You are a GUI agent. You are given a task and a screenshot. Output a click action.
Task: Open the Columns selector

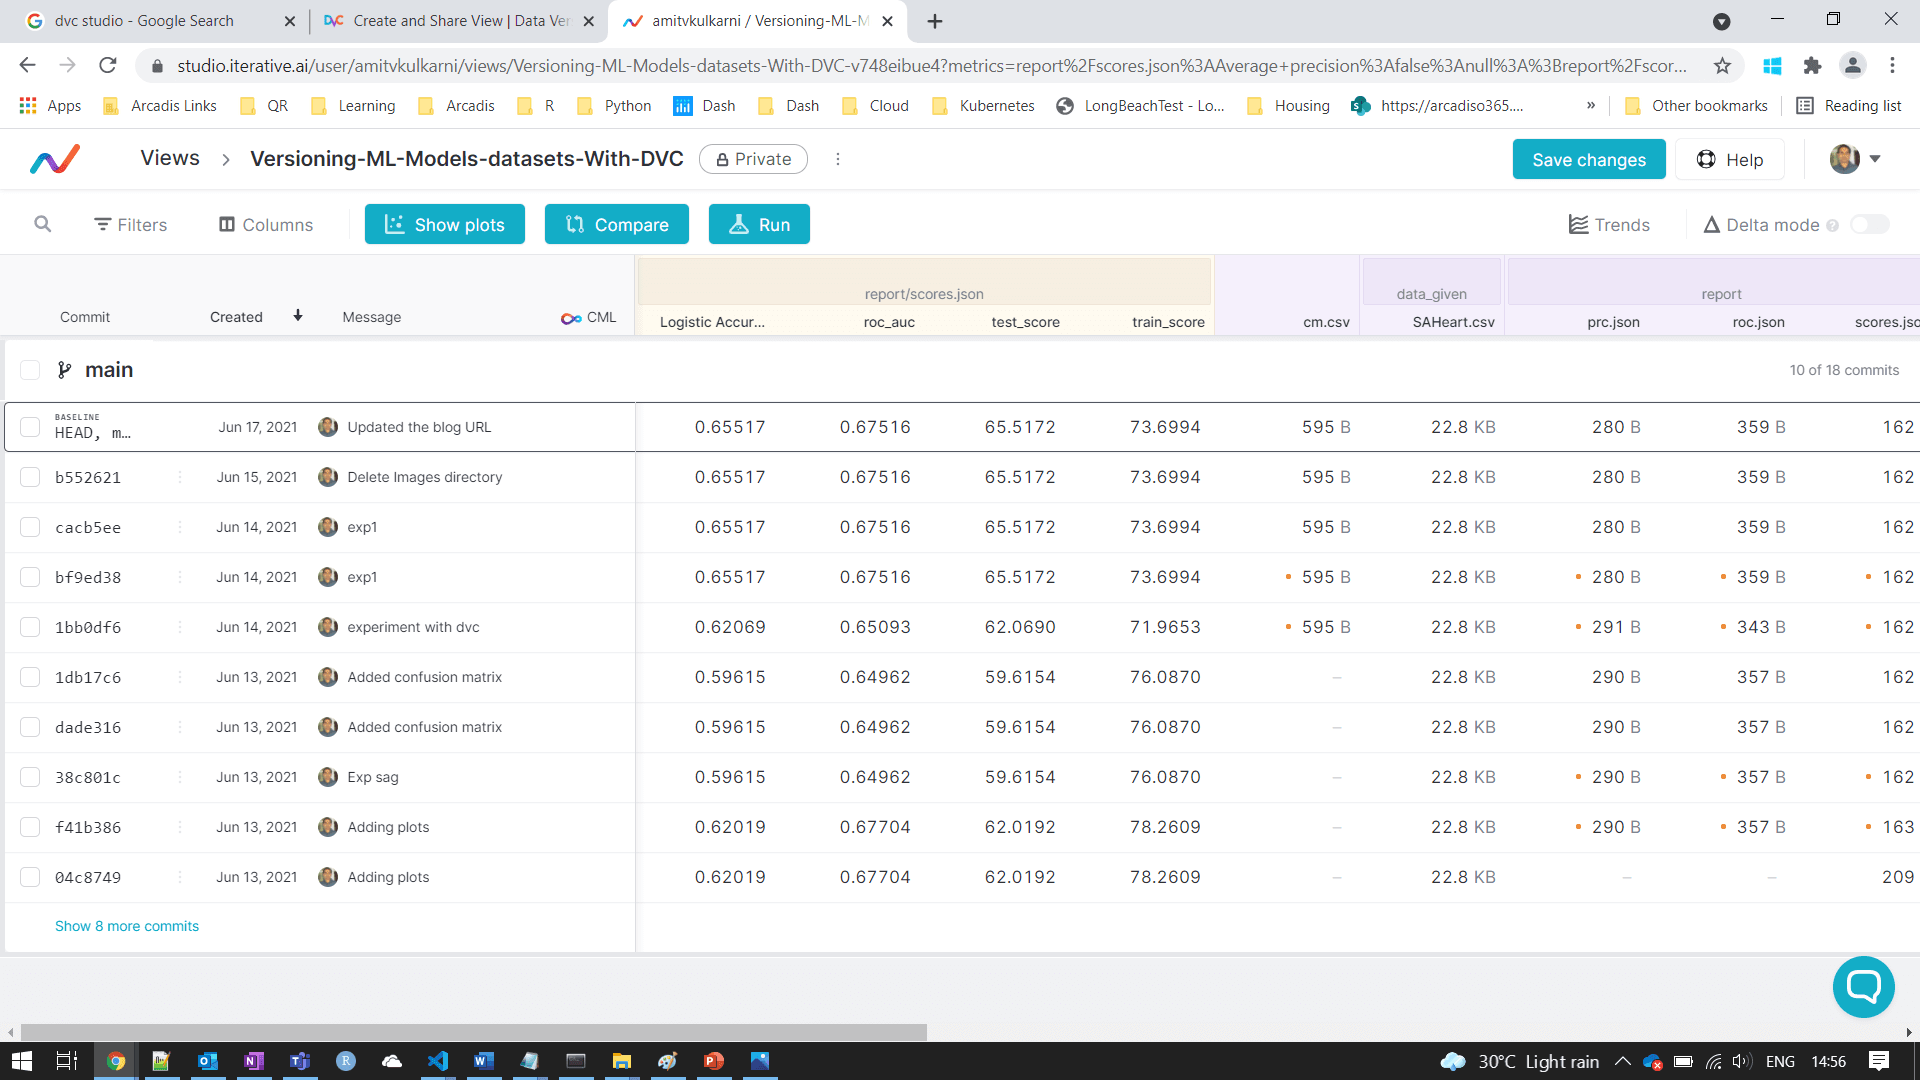(266, 225)
